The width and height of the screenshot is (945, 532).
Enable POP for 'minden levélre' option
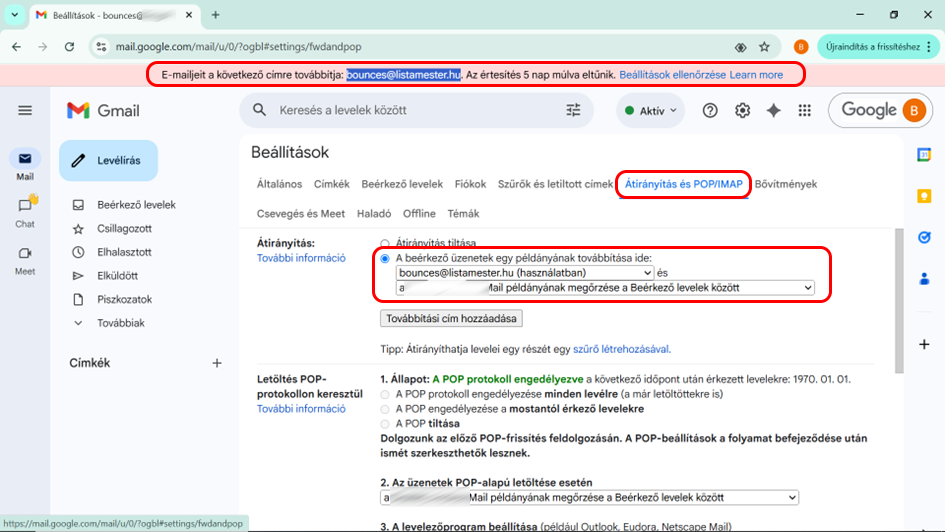(385, 394)
